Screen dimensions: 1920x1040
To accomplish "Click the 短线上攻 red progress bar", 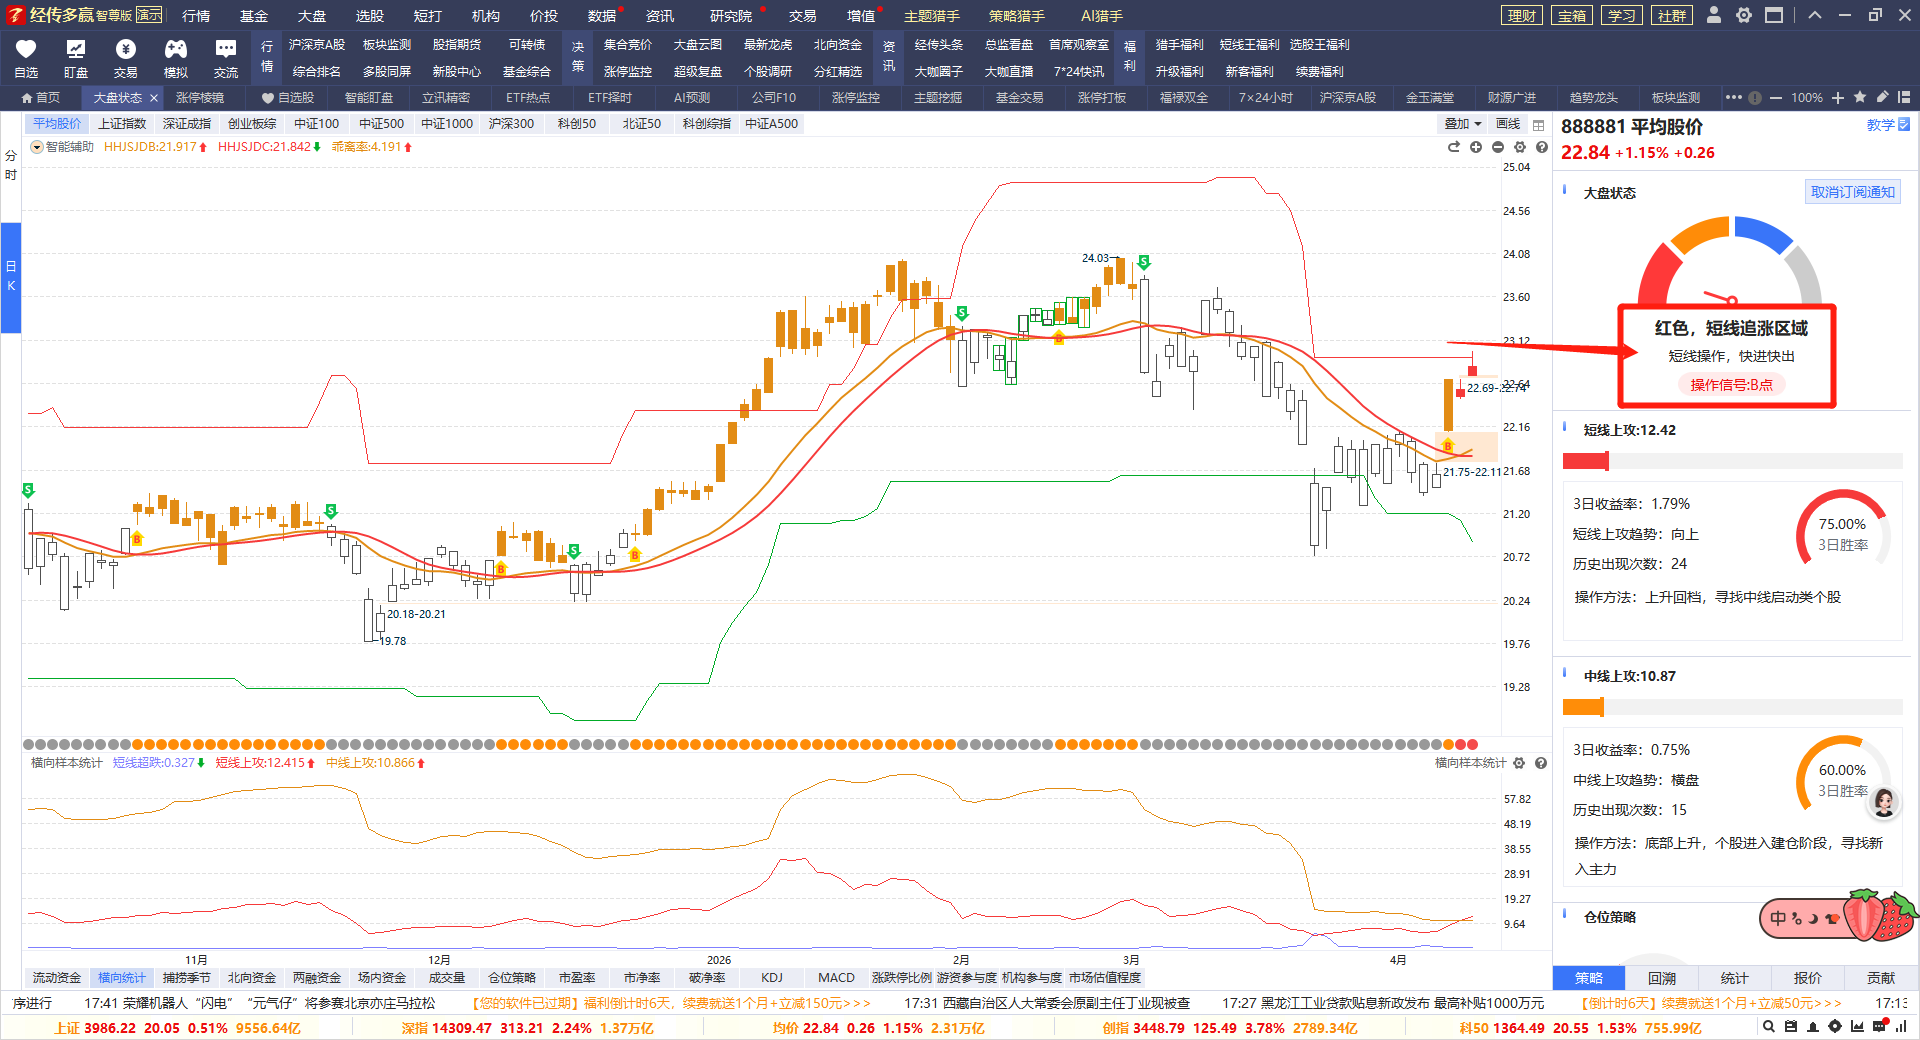I will tap(1586, 461).
